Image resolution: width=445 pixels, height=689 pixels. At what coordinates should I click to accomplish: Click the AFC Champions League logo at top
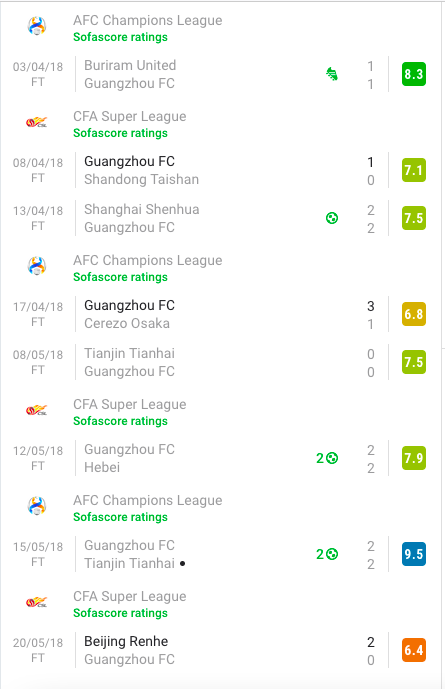point(37,26)
